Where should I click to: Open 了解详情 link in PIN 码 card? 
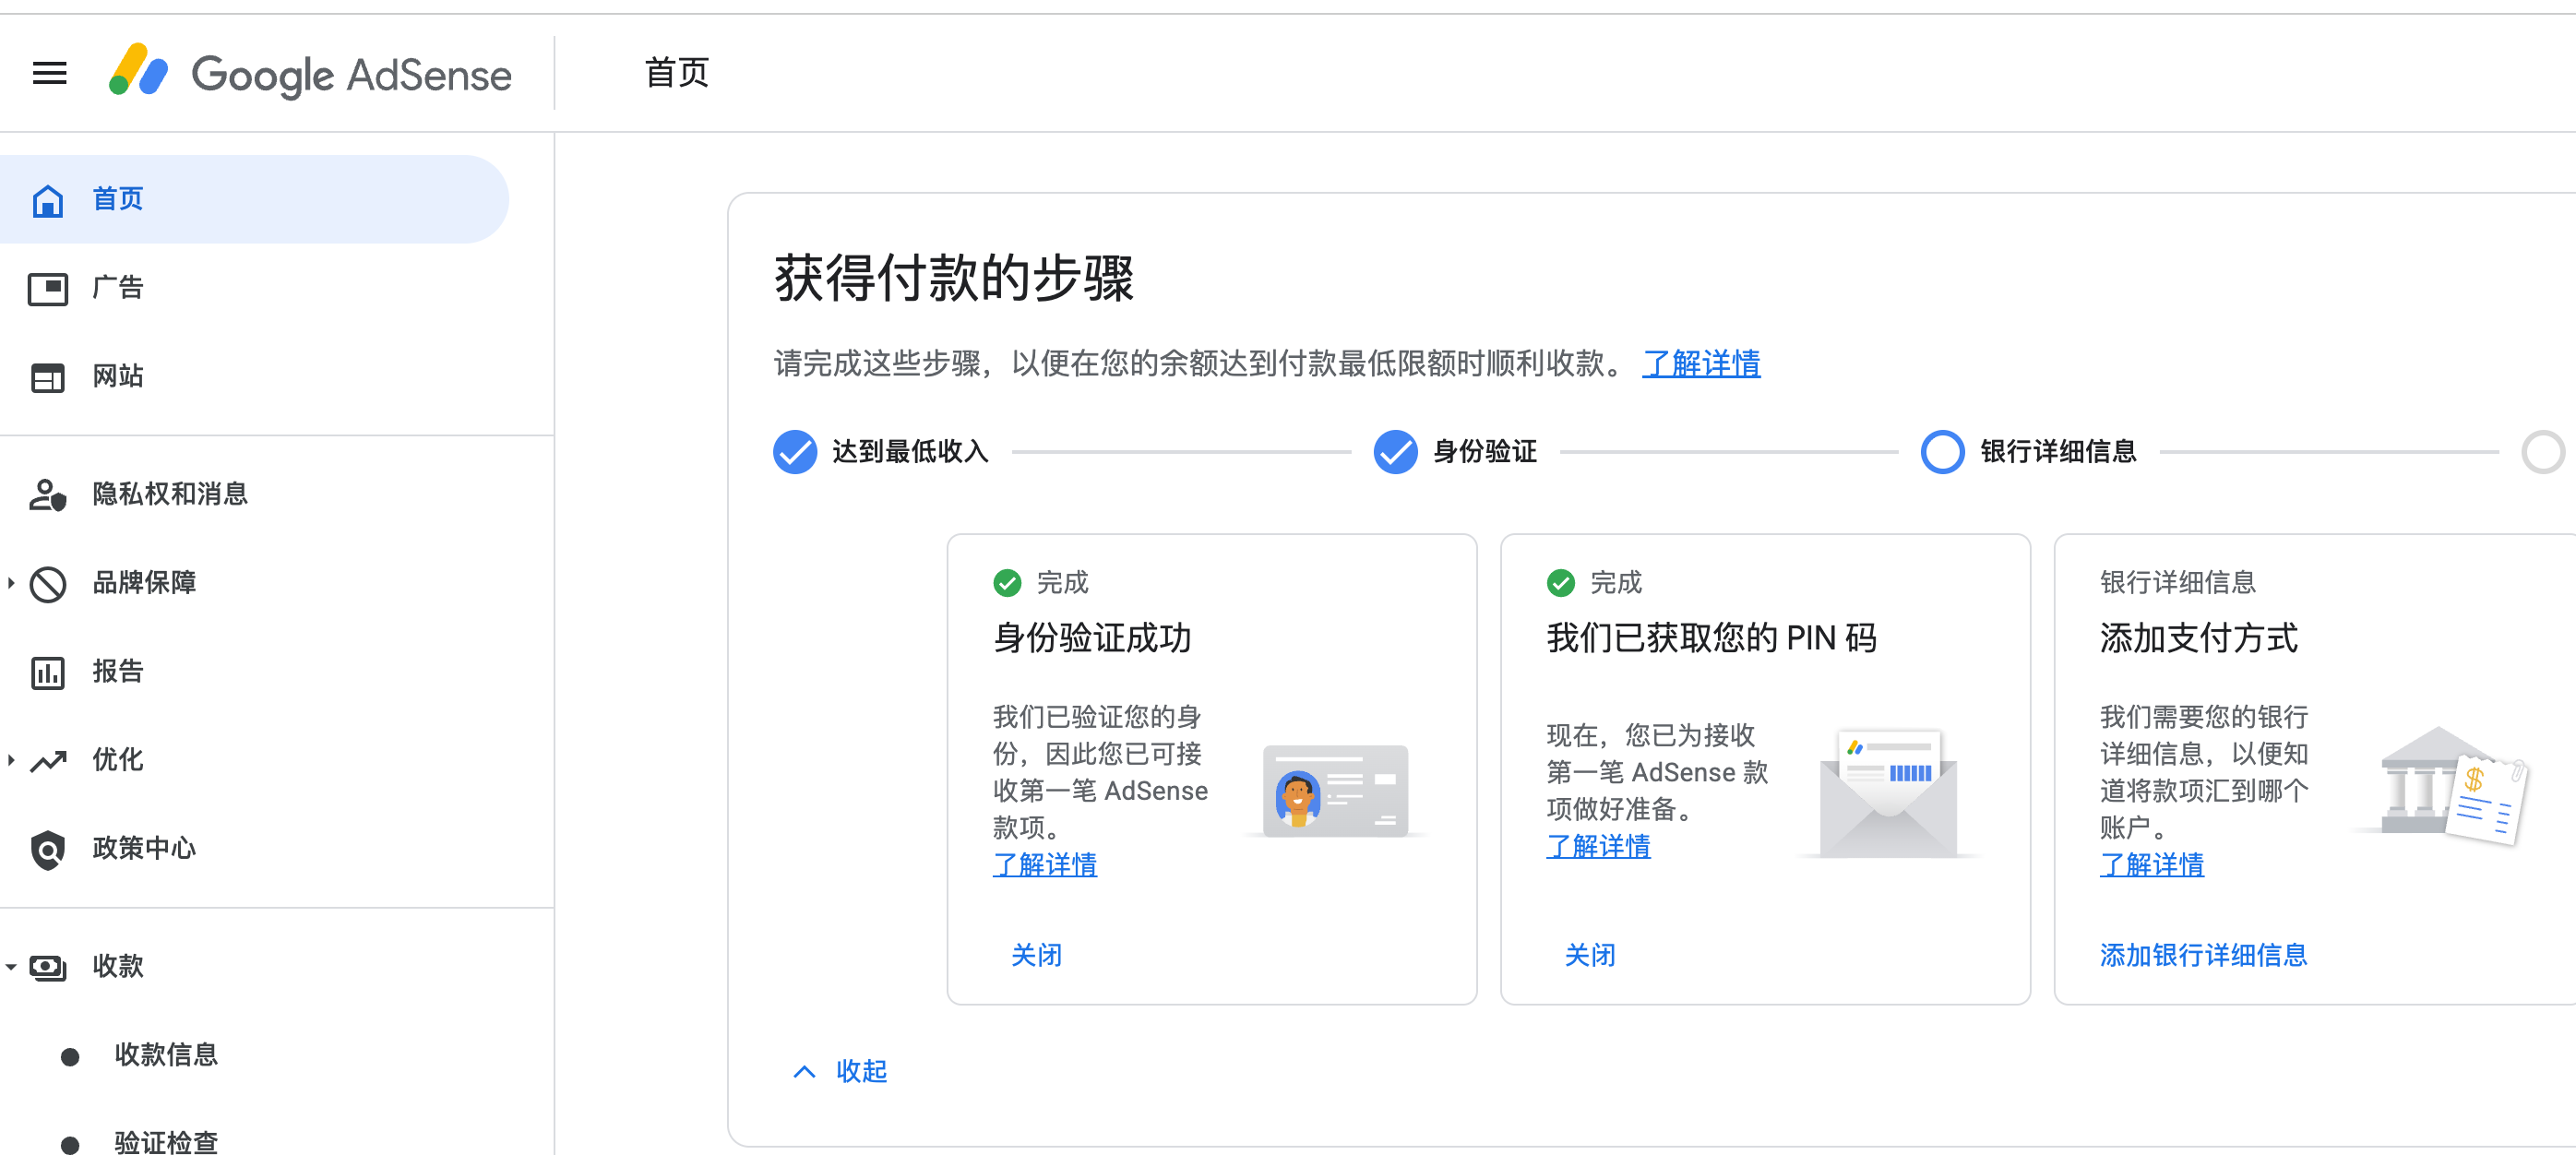coord(1598,846)
